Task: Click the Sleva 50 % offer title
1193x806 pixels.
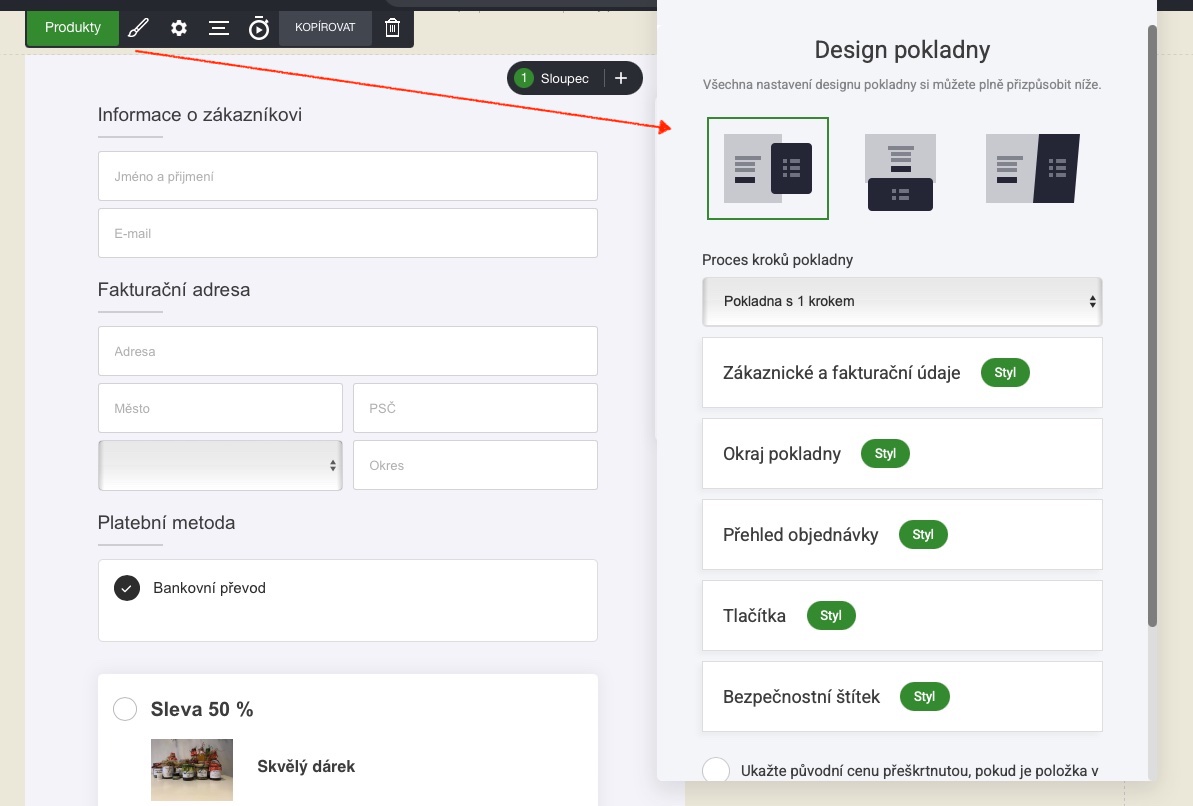Action: 202,709
